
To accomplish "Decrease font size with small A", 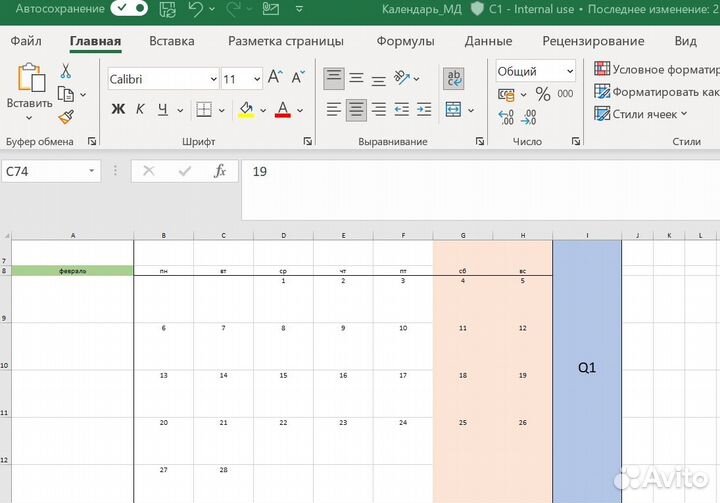I will (x=298, y=77).
